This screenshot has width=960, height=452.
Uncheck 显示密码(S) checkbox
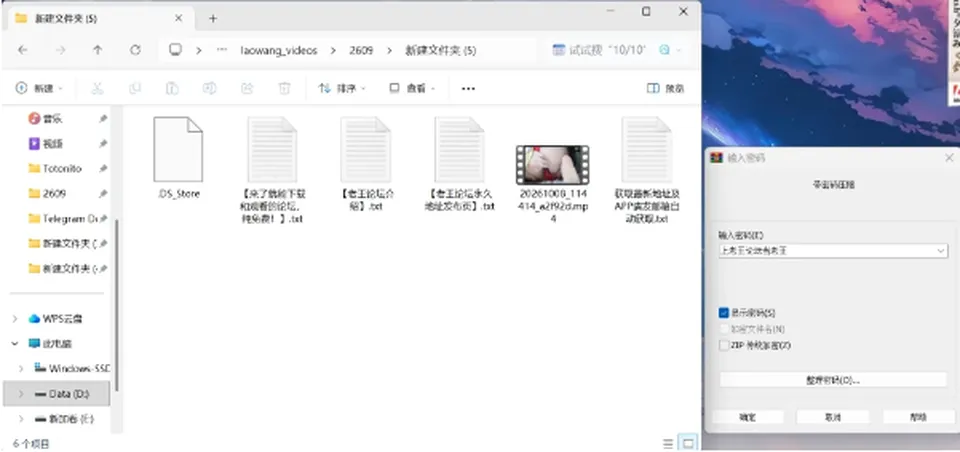click(724, 313)
